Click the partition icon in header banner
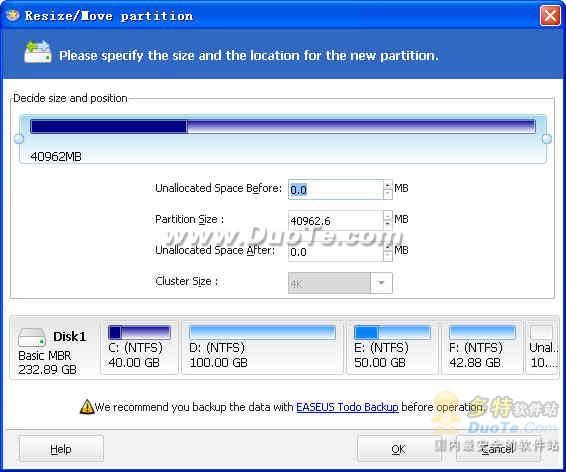The height and width of the screenshot is (472, 566). point(38,52)
